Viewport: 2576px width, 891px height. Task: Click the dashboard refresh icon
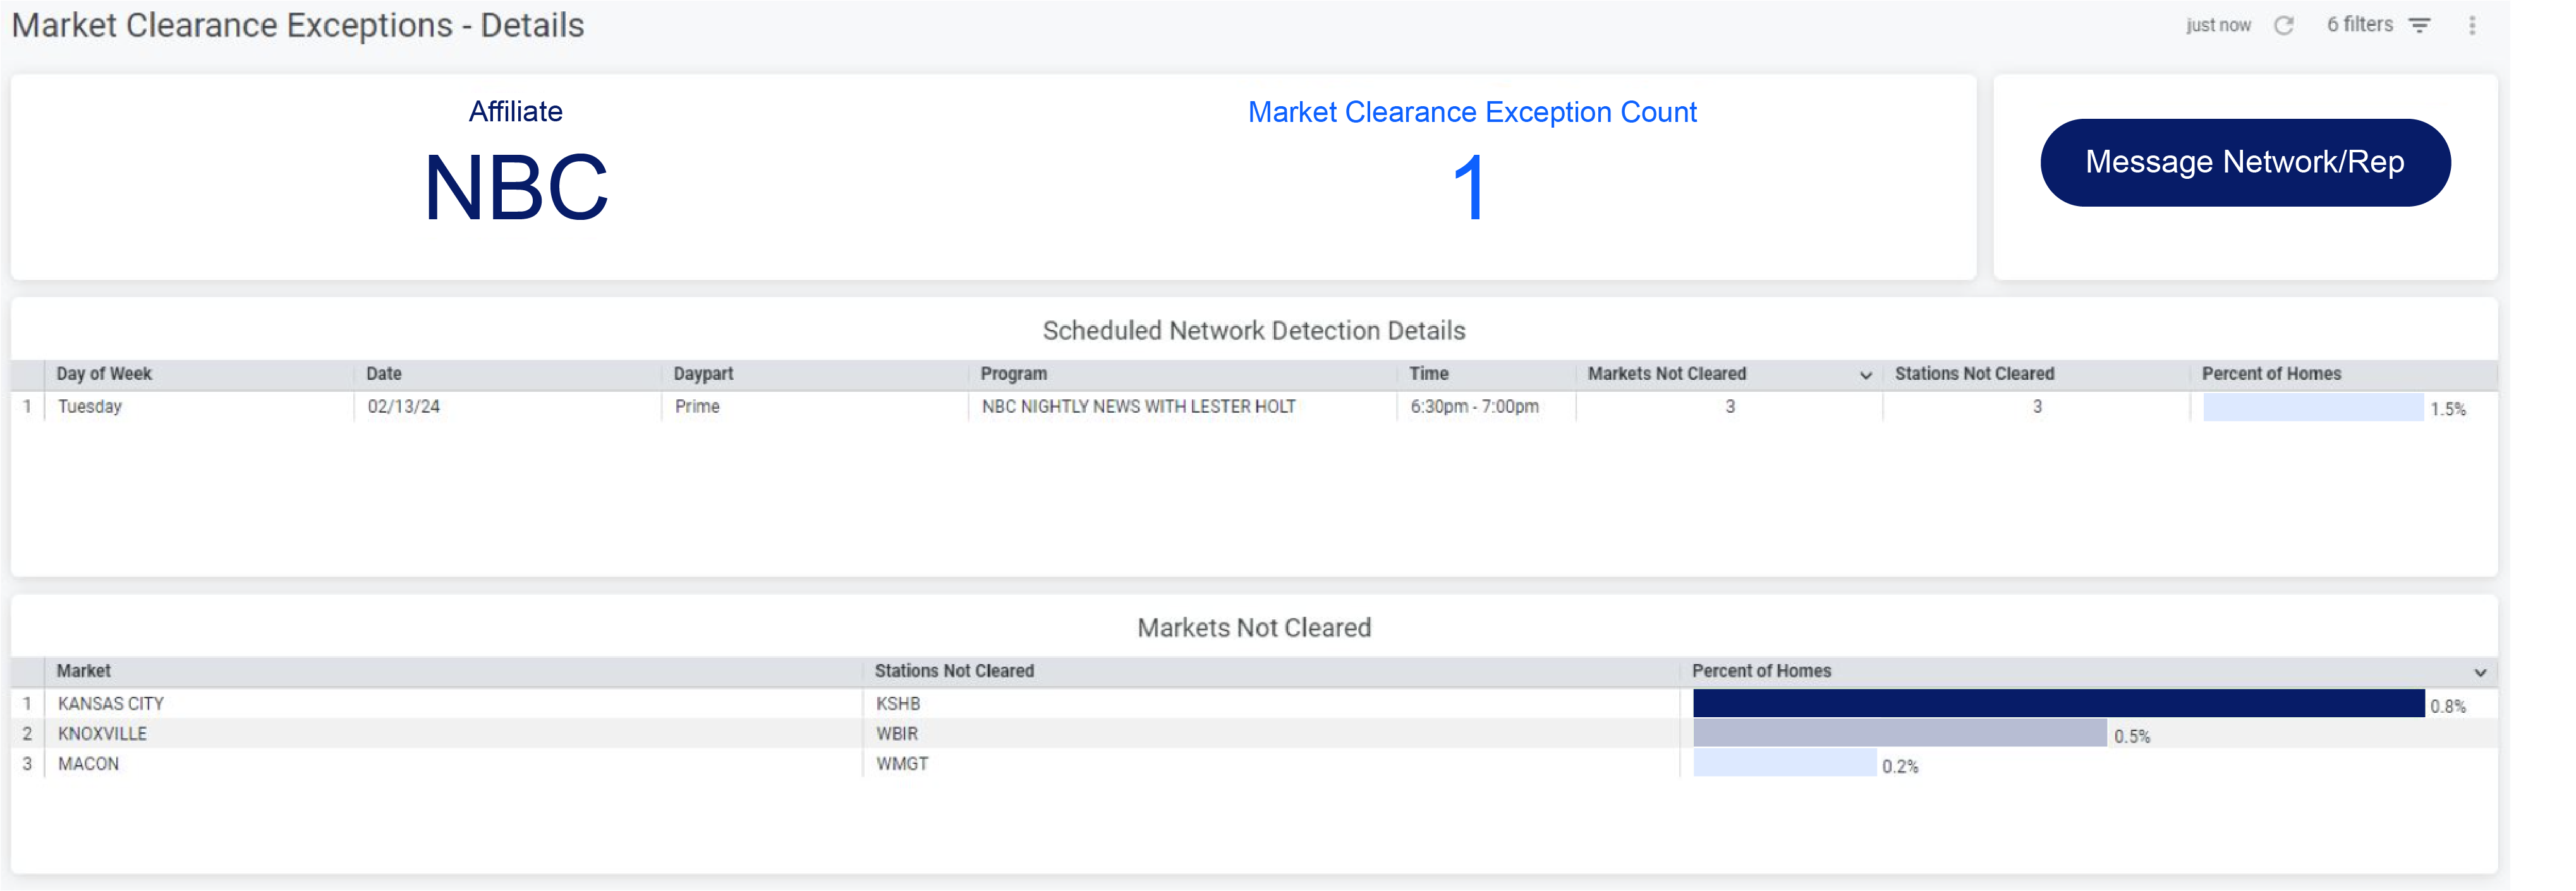(2283, 25)
